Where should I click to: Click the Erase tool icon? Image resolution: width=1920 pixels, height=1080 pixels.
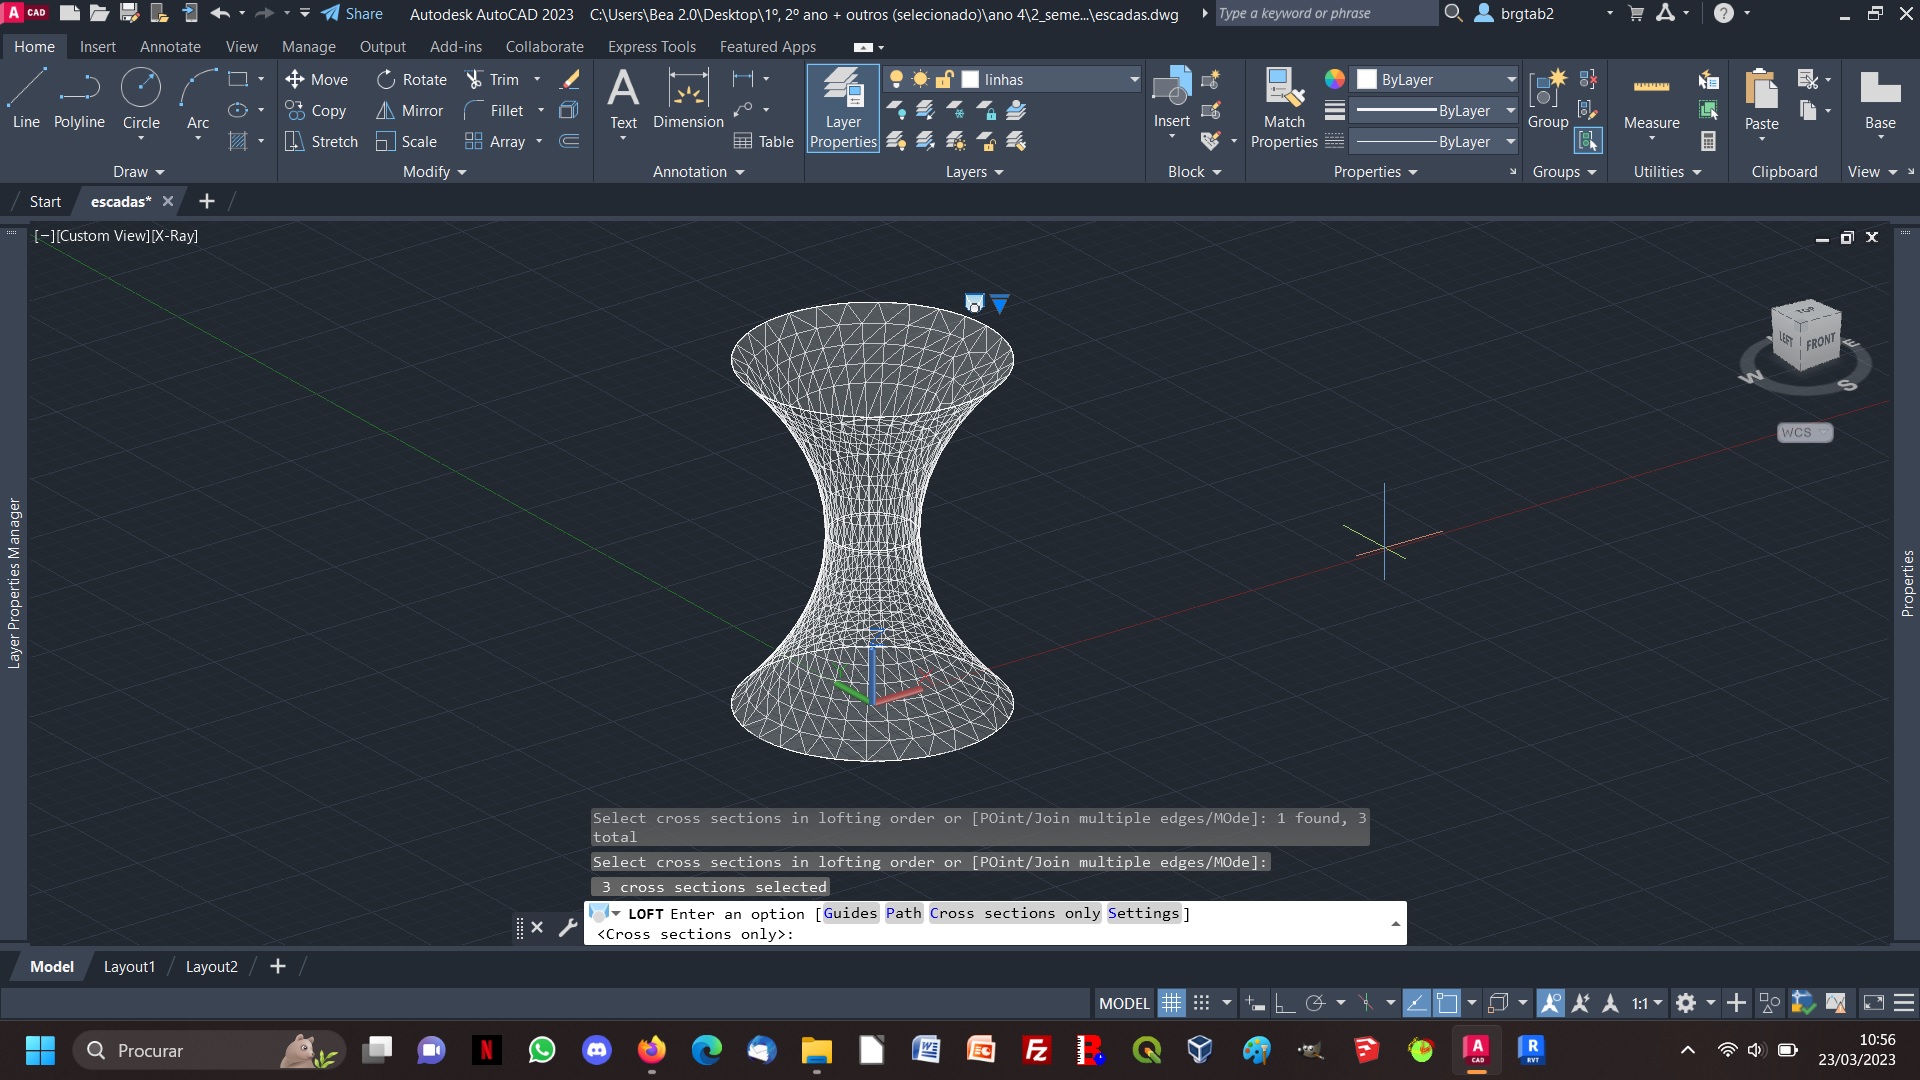pyautogui.click(x=570, y=79)
